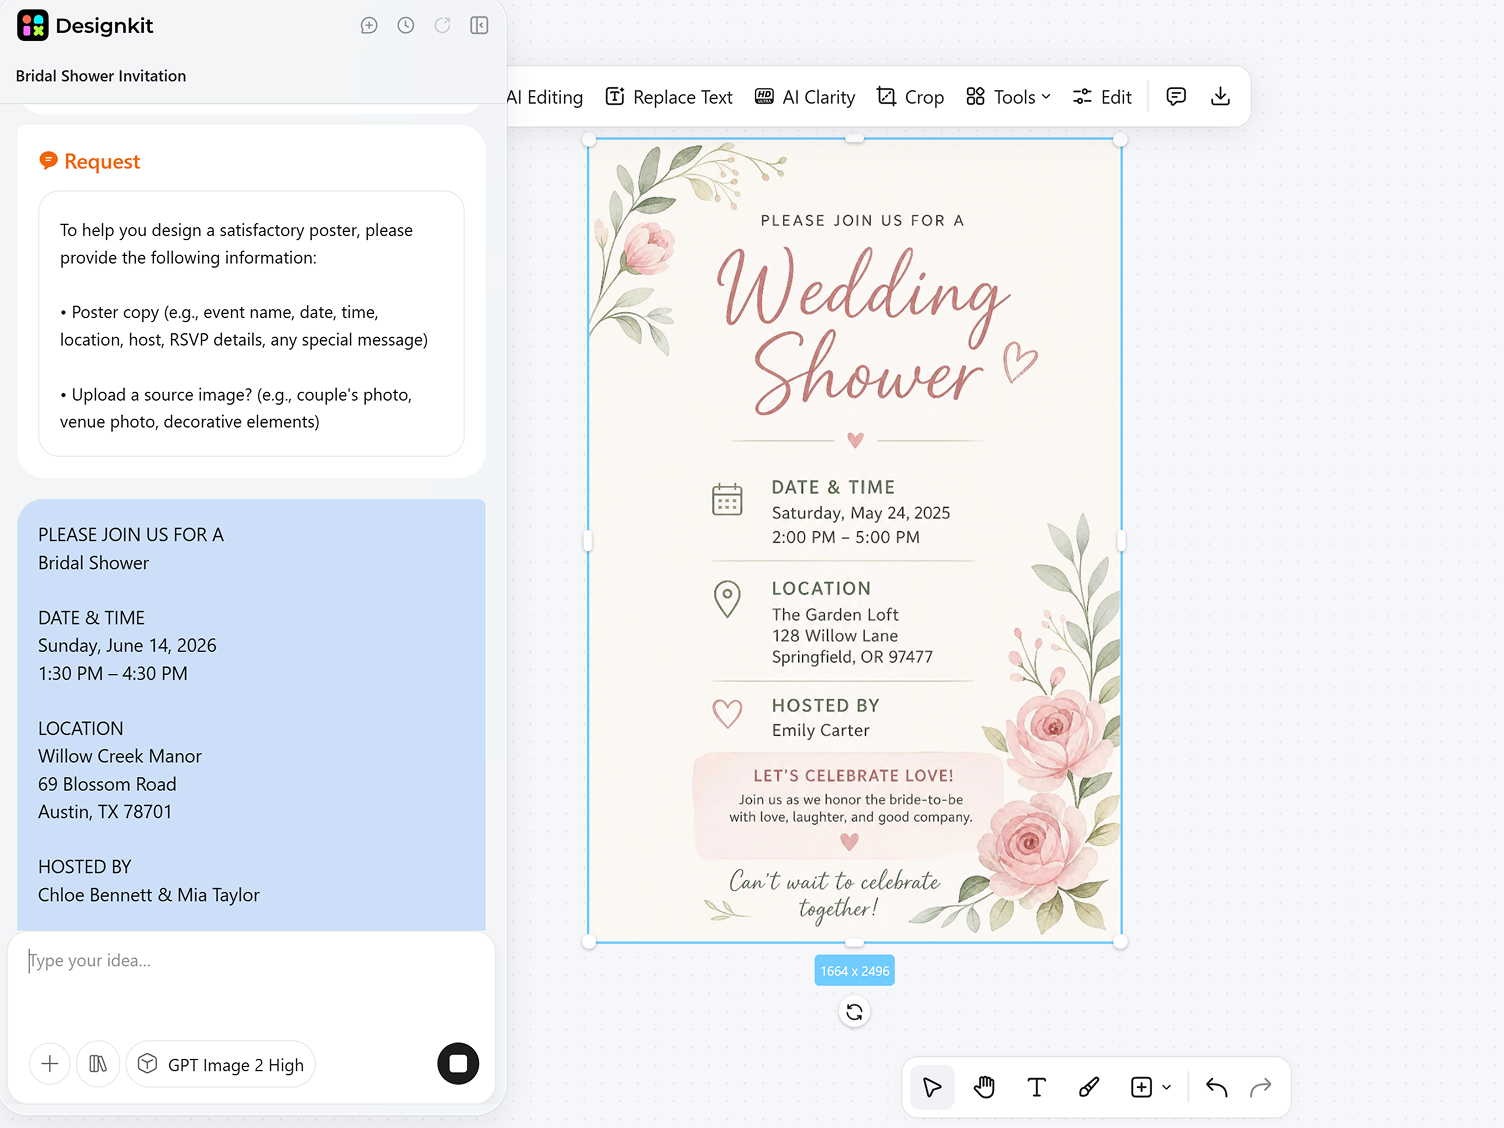This screenshot has height=1128, width=1504.
Task: Stop generation with black stop button
Action: (x=458, y=1063)
